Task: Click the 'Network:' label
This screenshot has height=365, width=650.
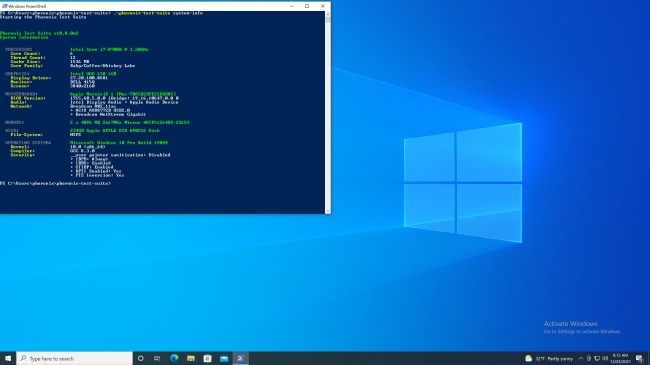Action: tap(21, 106)
